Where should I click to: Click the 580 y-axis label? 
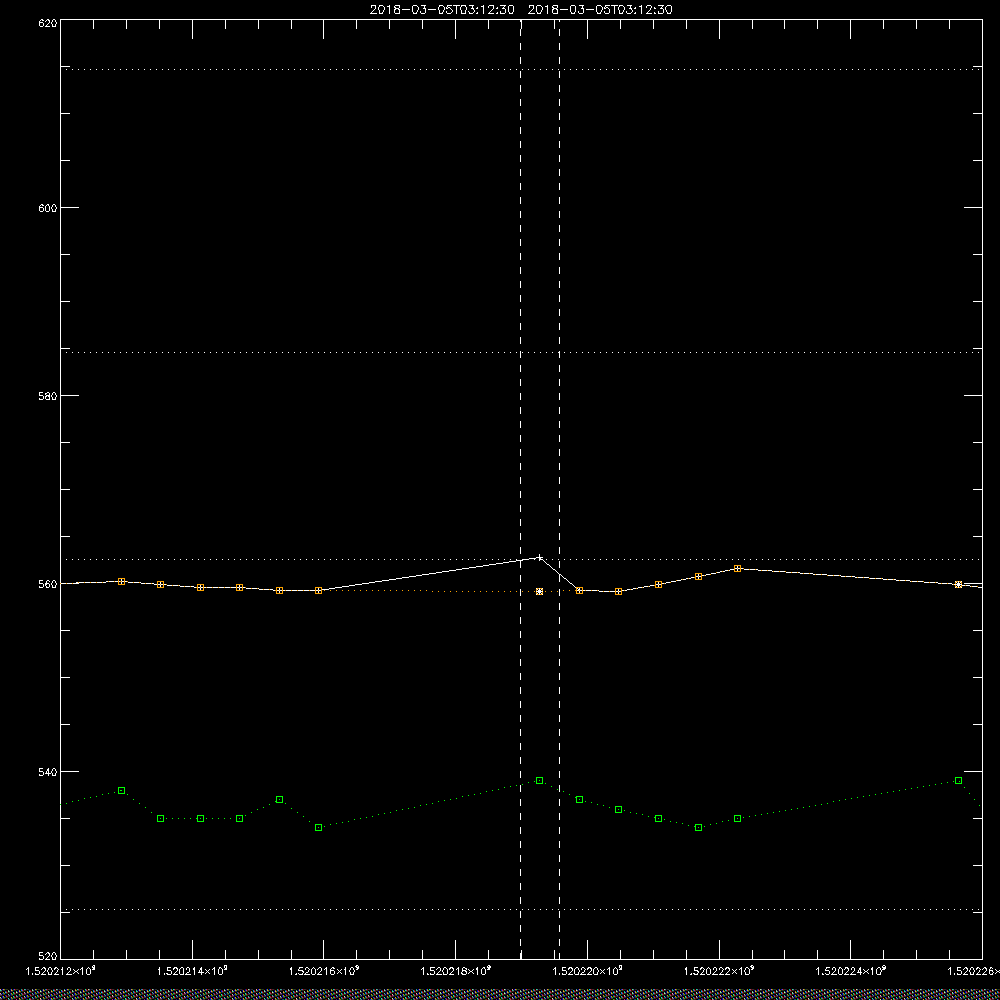48,395
